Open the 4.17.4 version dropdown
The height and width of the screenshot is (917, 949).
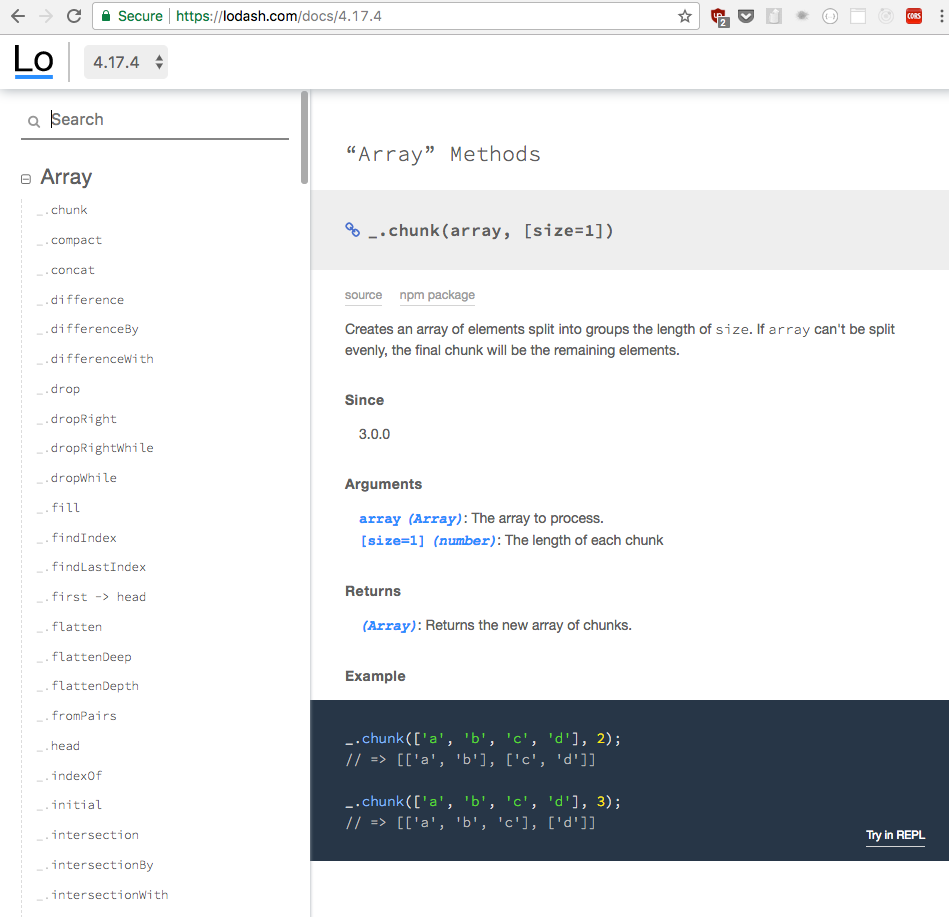(126, 62)
